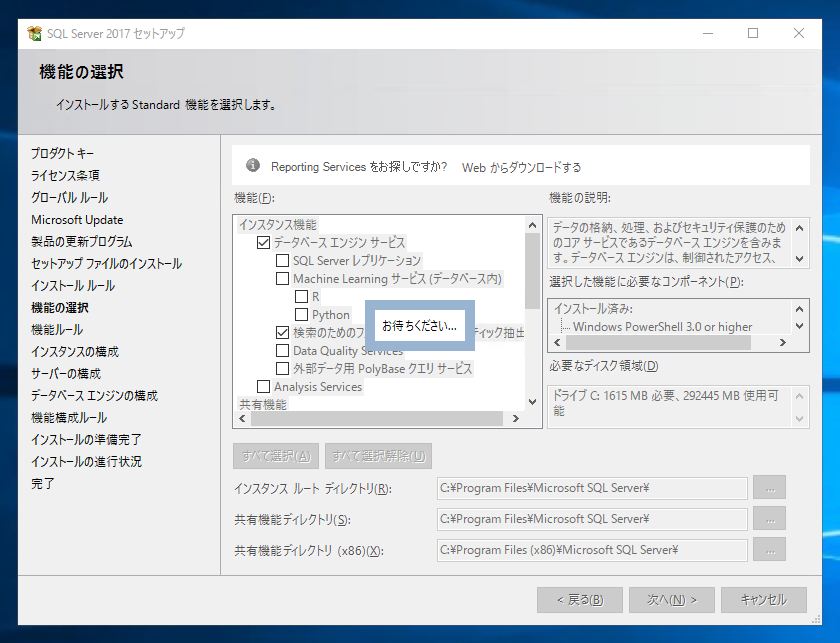840x643 pixels.
Task: Select Microsoft Update step in sidebar
Action: [x=77, y=220]
